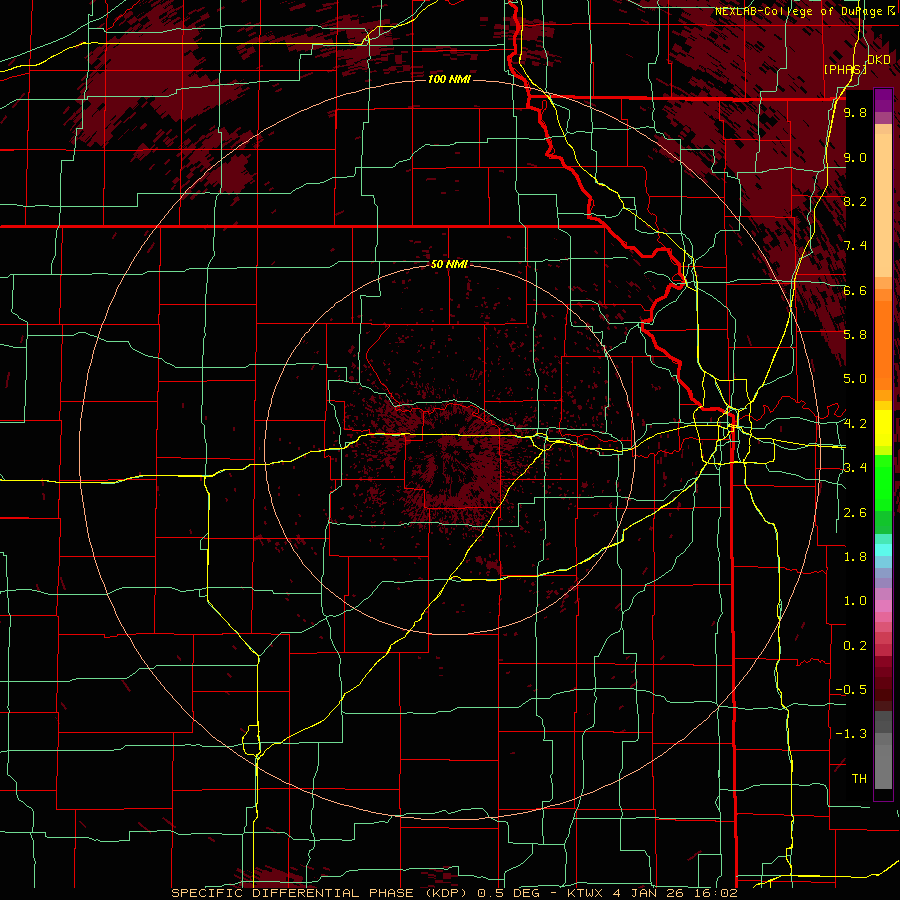Image resolution: width=900 pixels, height=900 pixels.
Task: Select the yellow band of the color bar
Action: click(x=883, y=428)
